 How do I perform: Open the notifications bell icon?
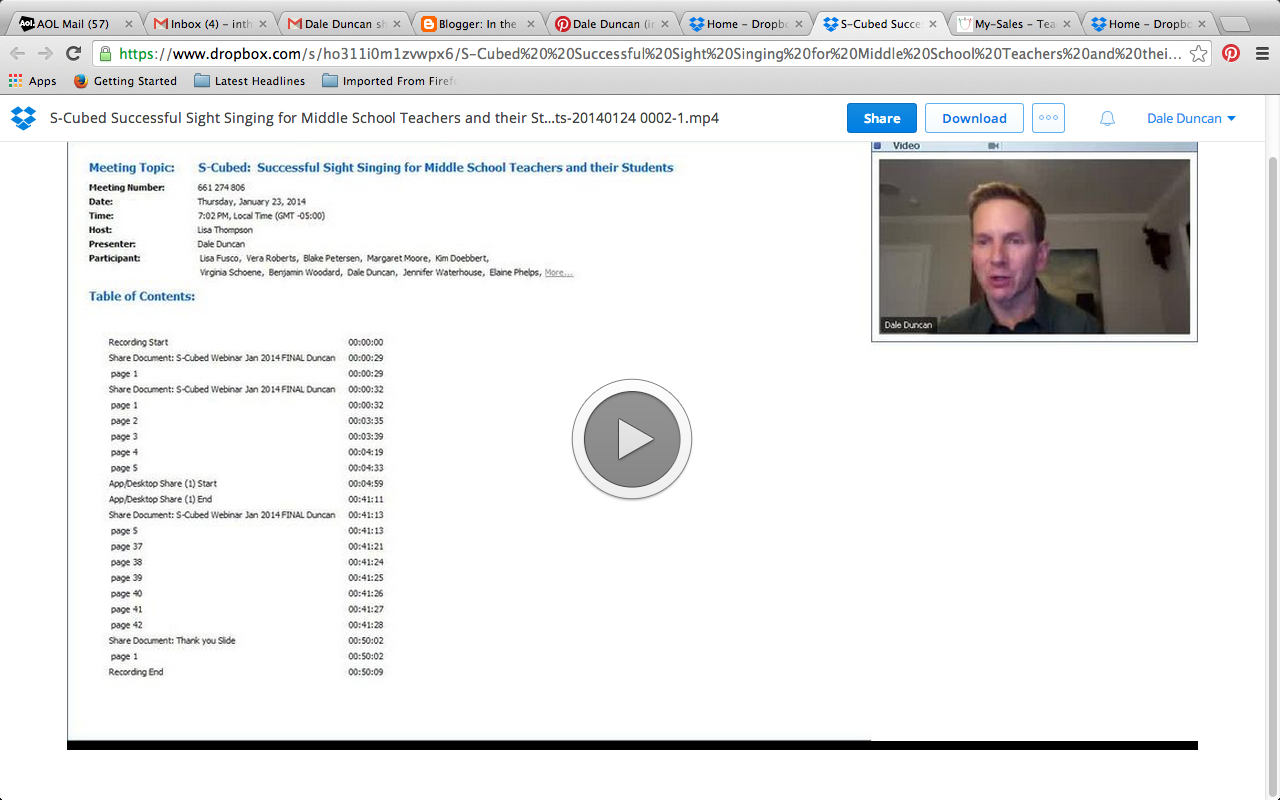[1106, 117]
